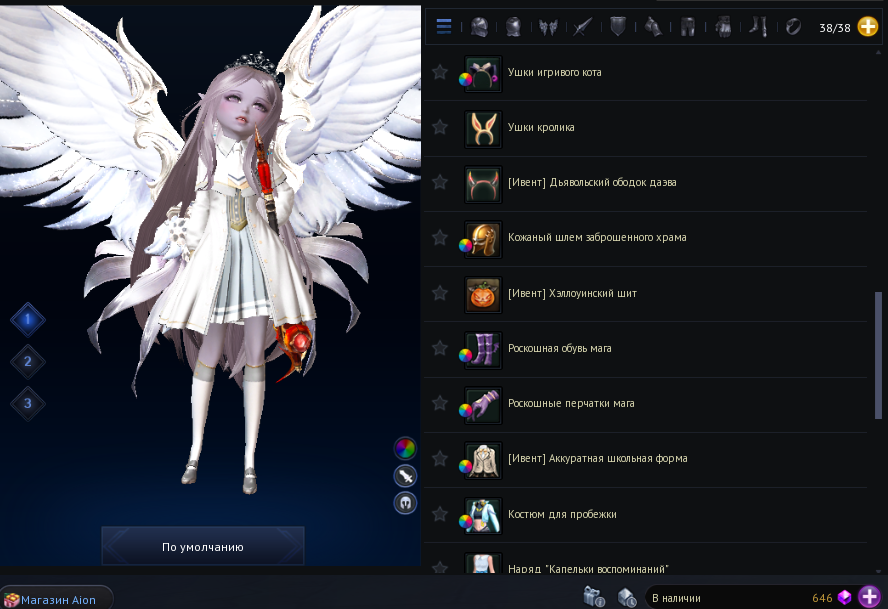Select the playful cat ears icon
The height and width of the screenshot is (609, 888).
click(483, 74)
